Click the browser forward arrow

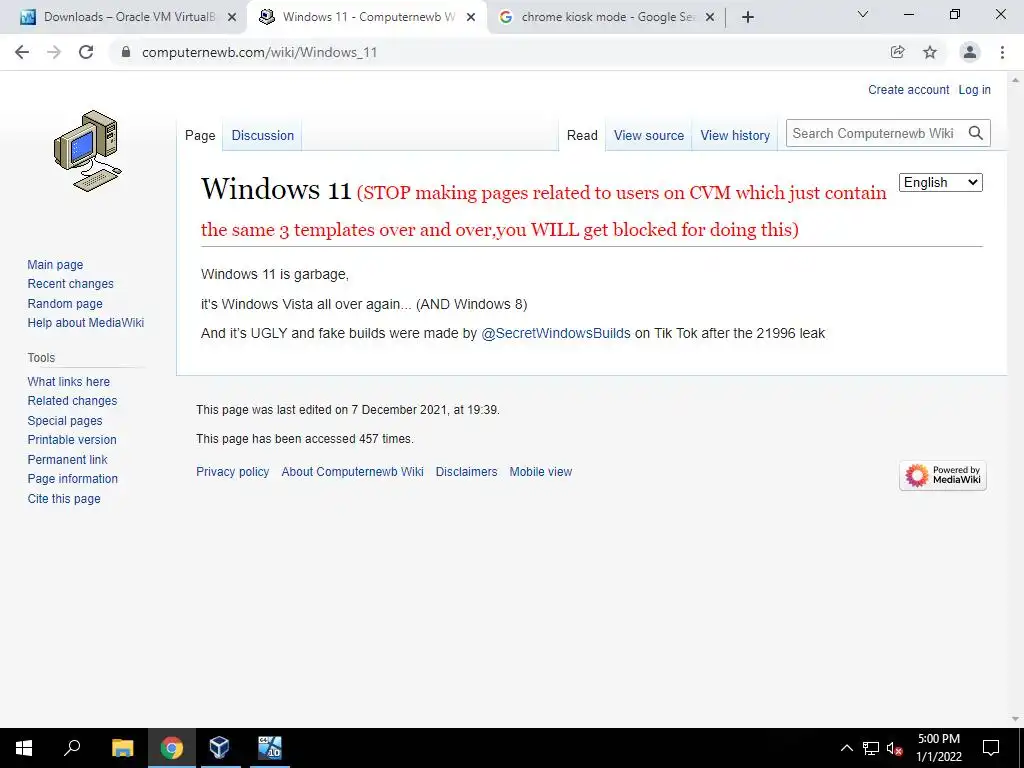pos(54,52)
